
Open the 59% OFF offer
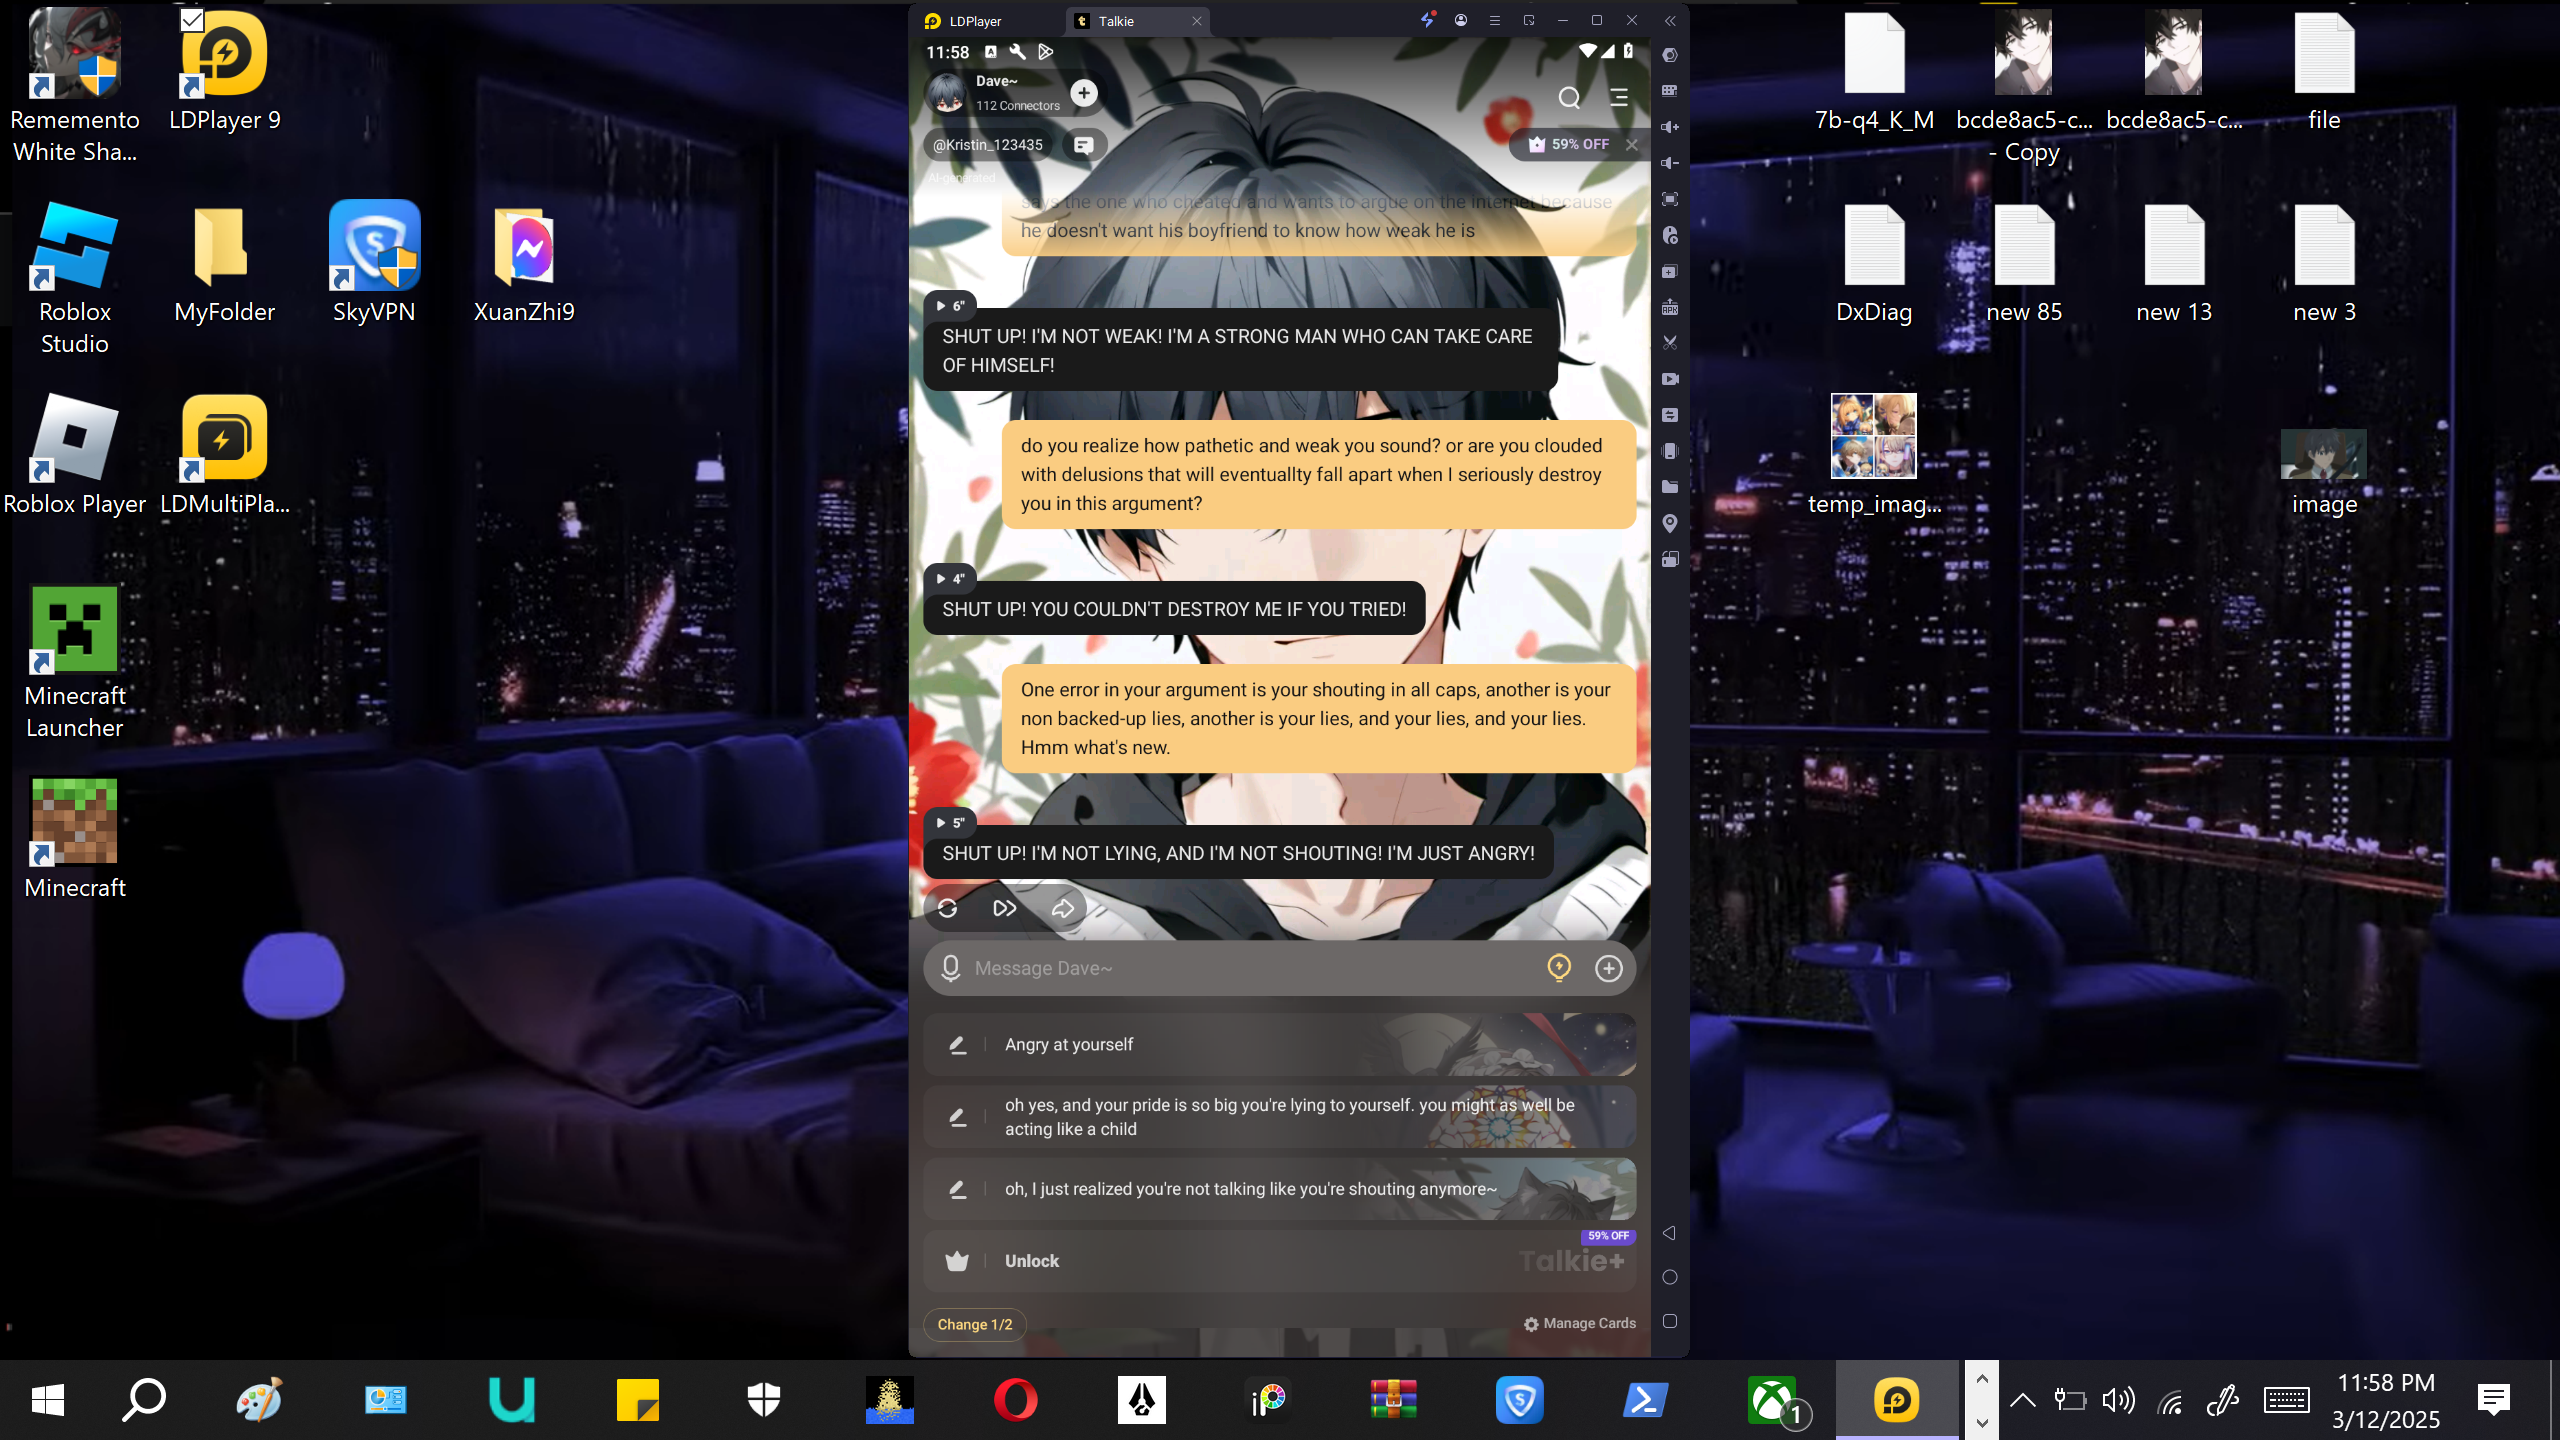coord(1568,145)
